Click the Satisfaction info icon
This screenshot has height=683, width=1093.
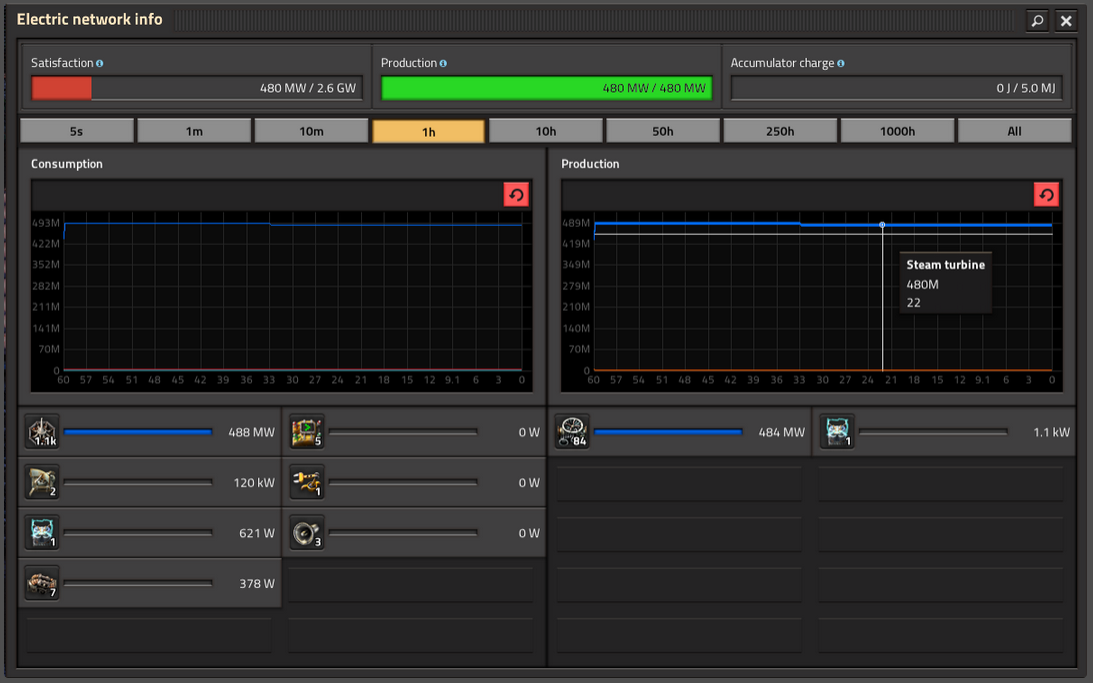(x=100, y=63)
